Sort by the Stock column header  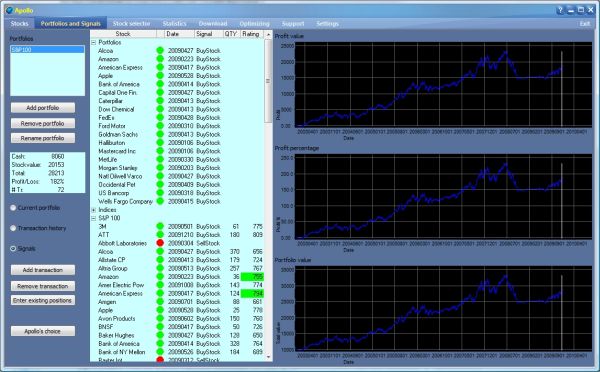[123, 34]
